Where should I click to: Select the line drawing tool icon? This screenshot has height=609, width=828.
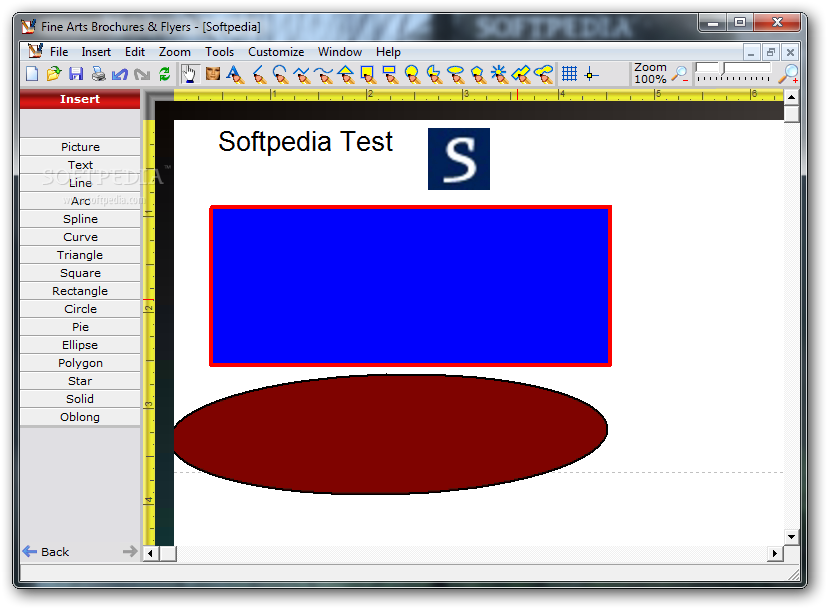point(258,74)
